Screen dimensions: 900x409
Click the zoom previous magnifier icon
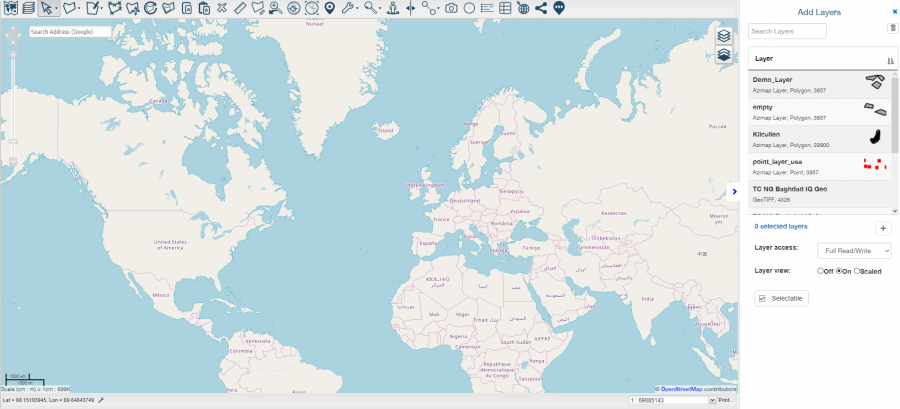click(x=276, y=8)
